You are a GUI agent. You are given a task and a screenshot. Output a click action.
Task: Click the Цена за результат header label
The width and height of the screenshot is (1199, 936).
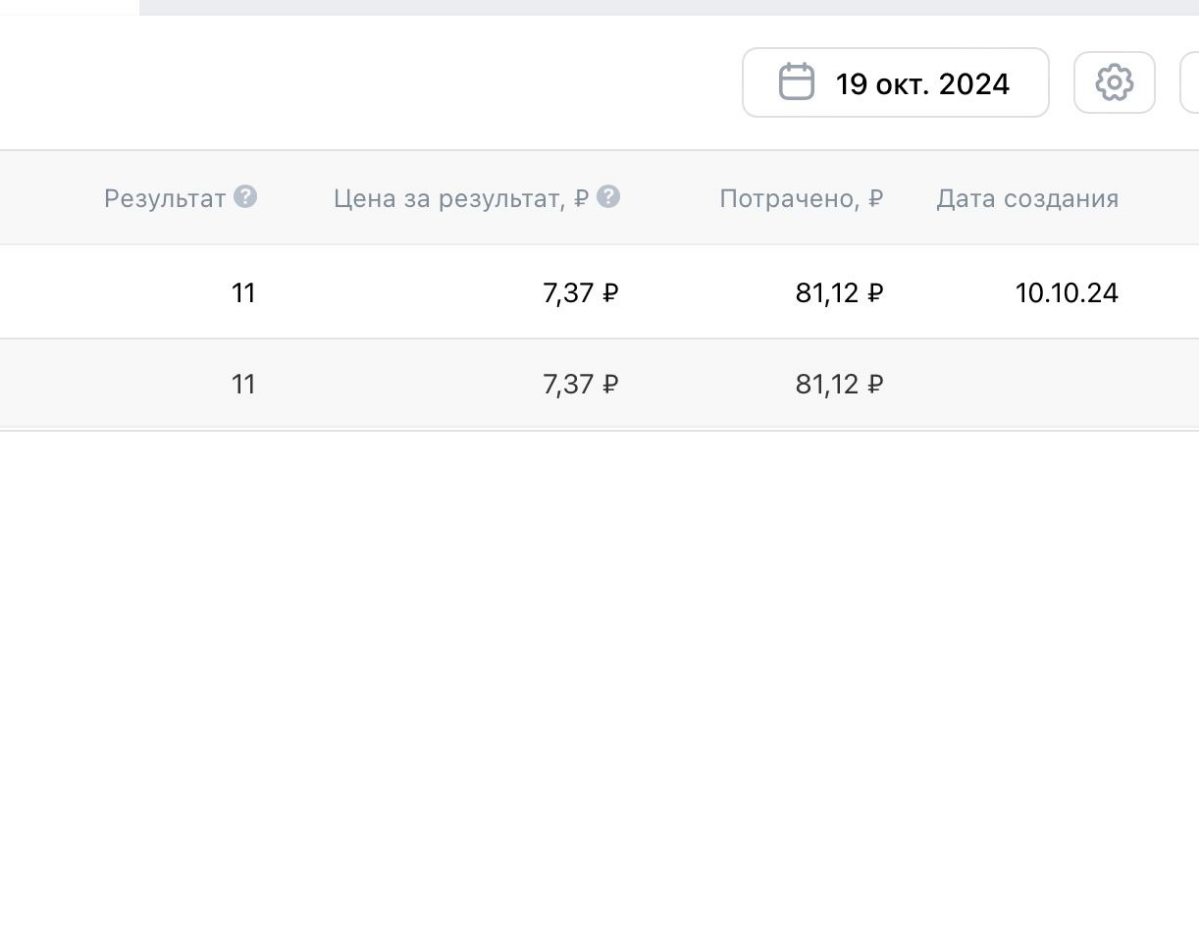[460, 198]
